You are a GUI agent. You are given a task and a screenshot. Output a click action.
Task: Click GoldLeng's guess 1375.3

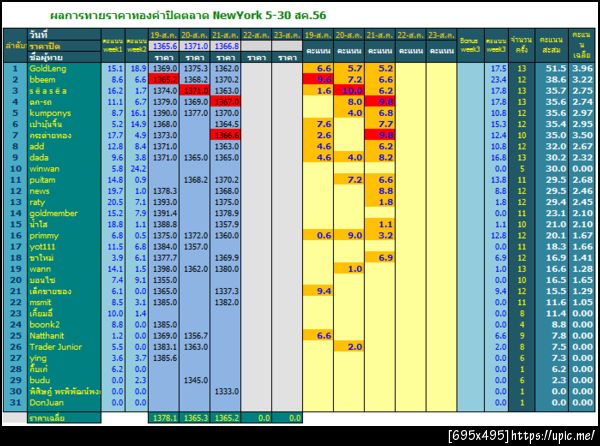[x=195, y=68]
